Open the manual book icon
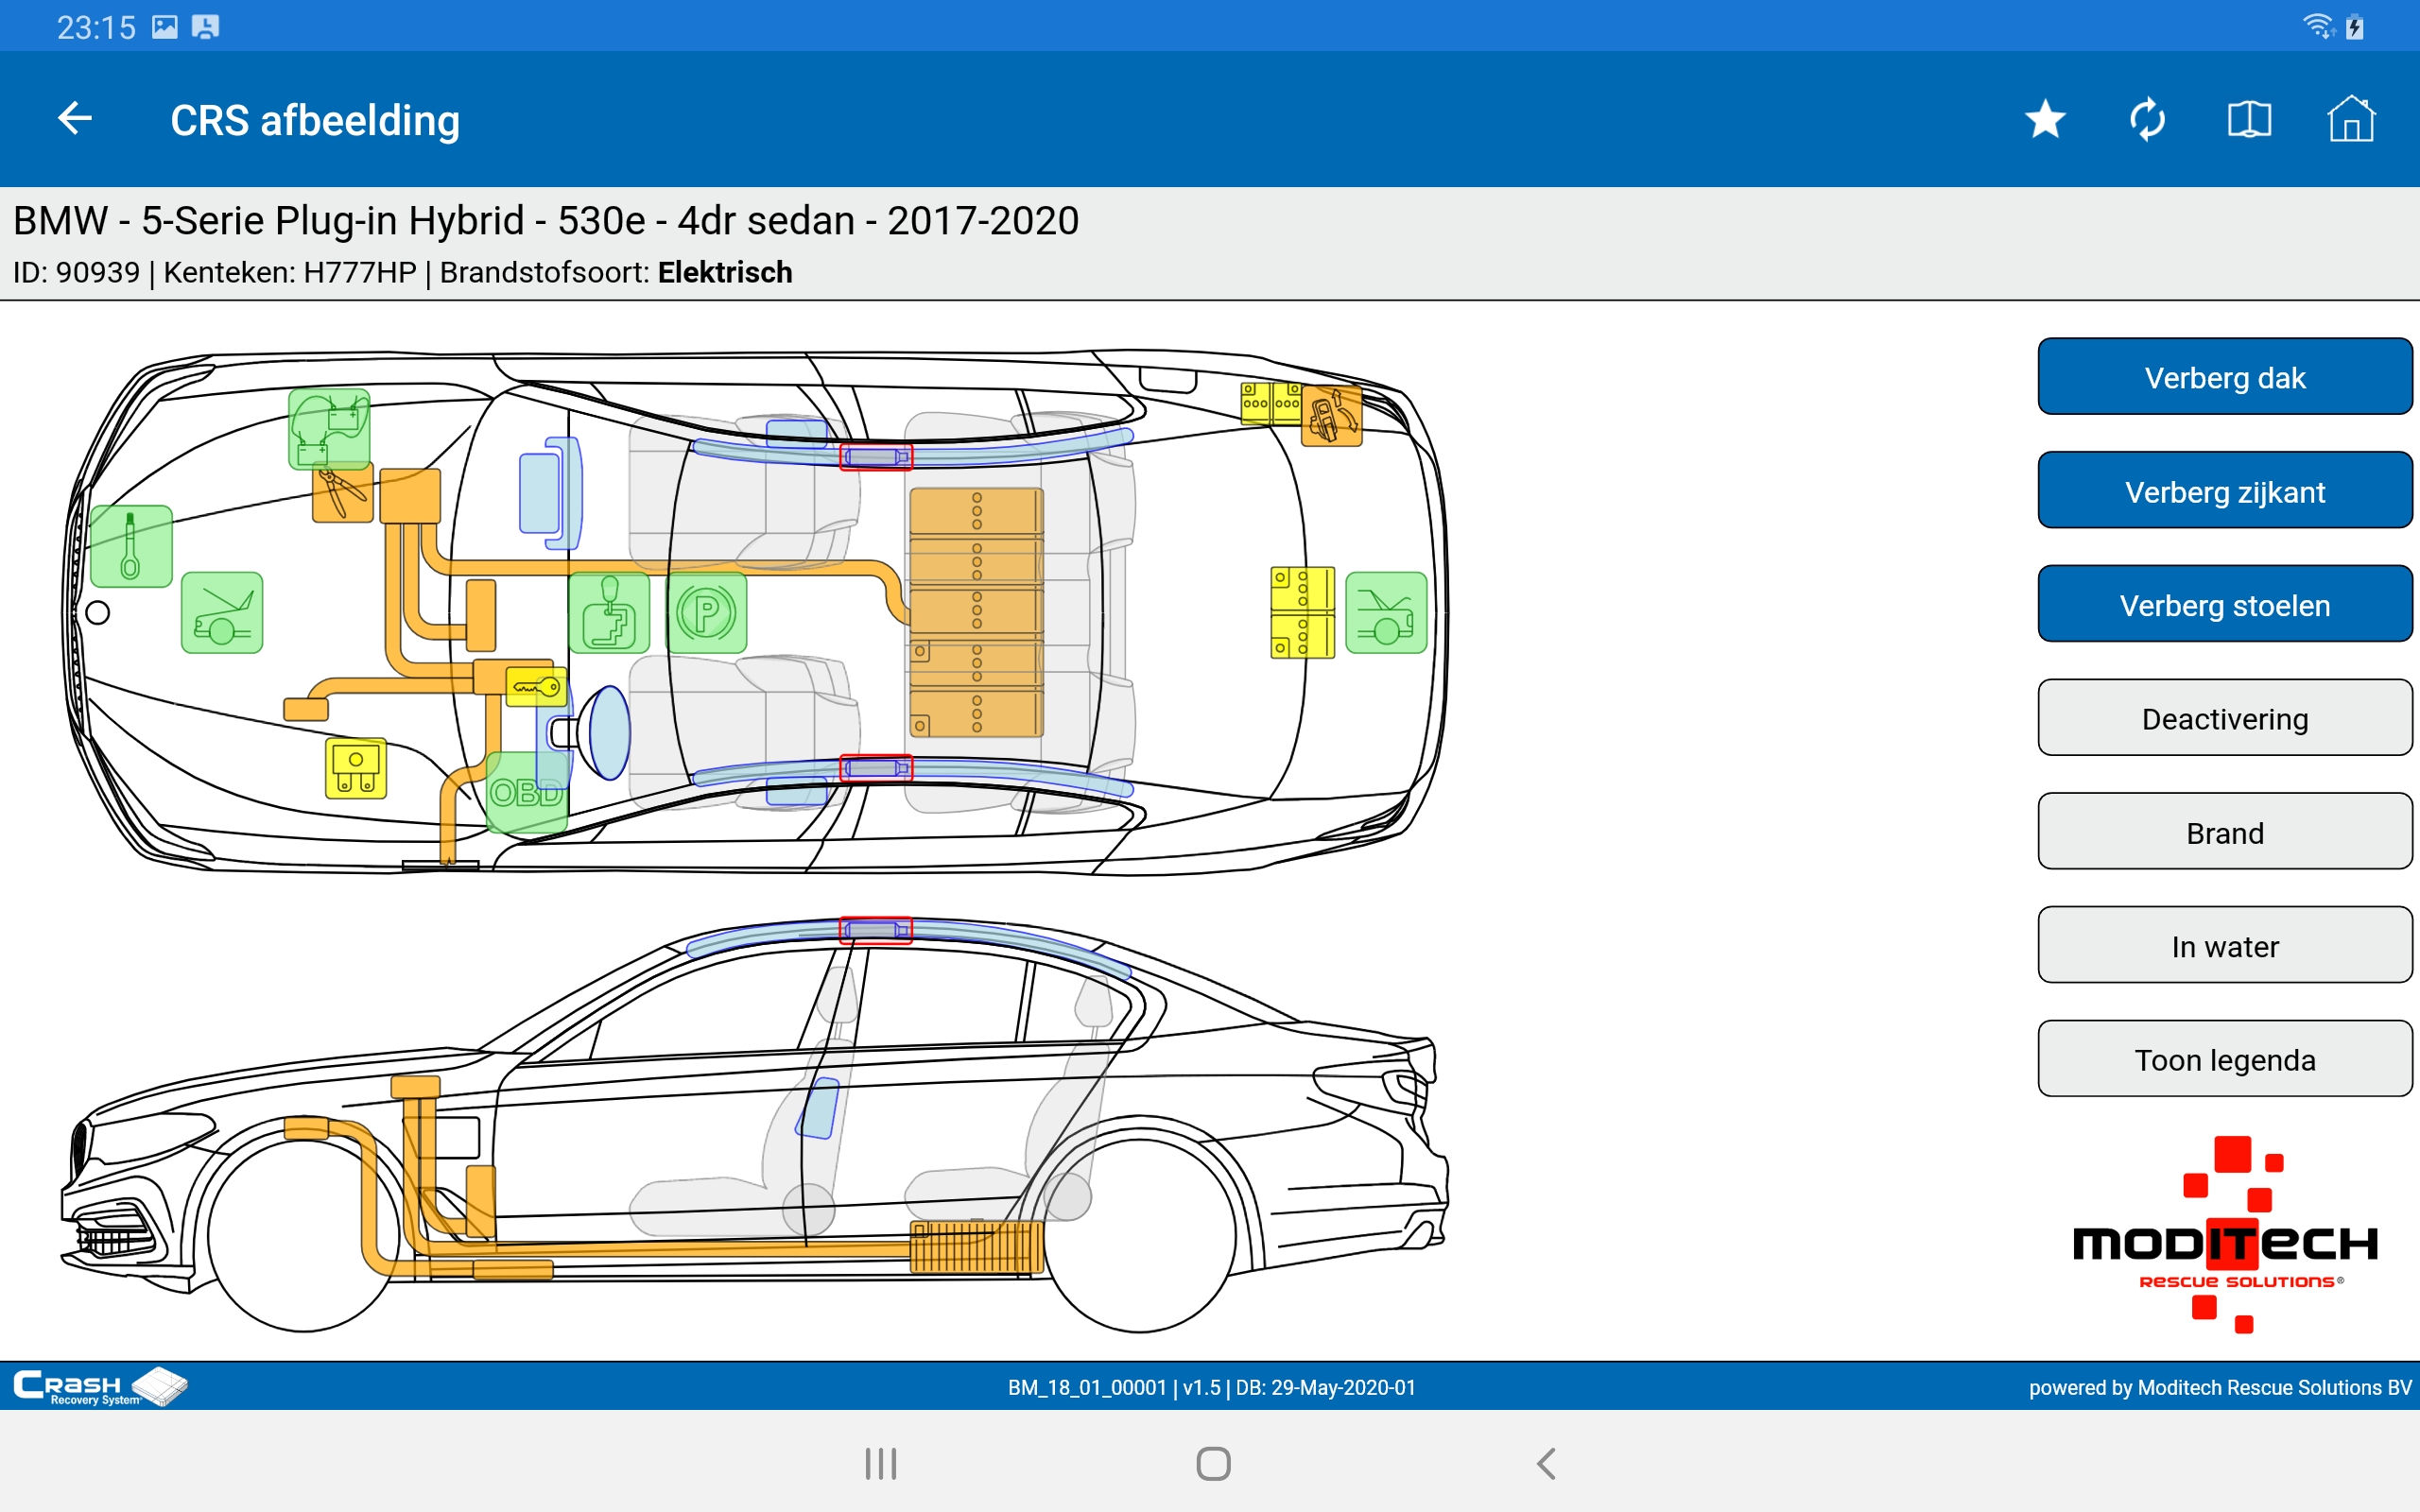 point(2249,120)
